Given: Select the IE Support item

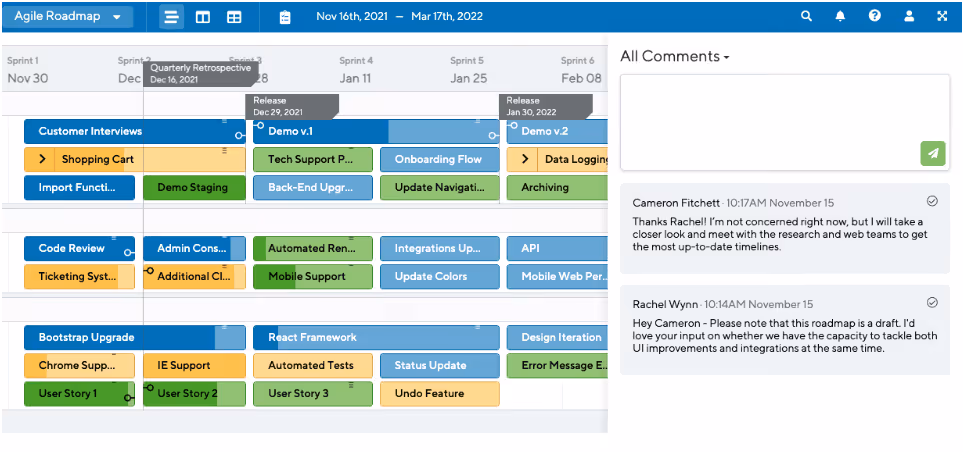Looking at the screenshot, I should tap(194, 365).
